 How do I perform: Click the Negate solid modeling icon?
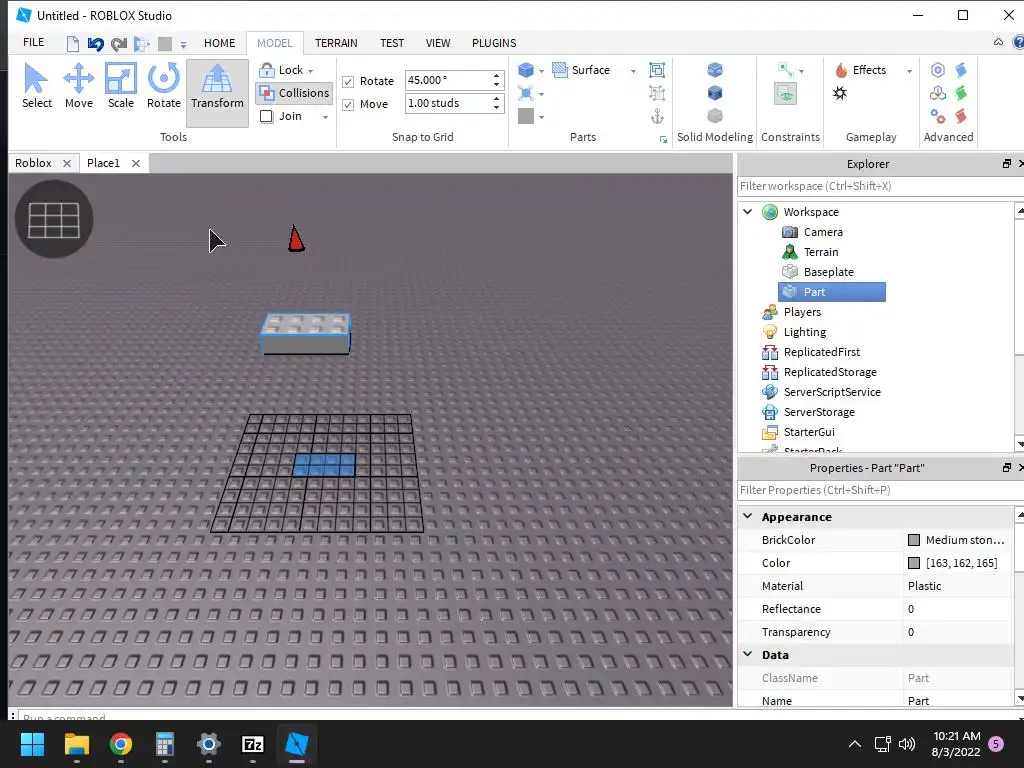715,93
